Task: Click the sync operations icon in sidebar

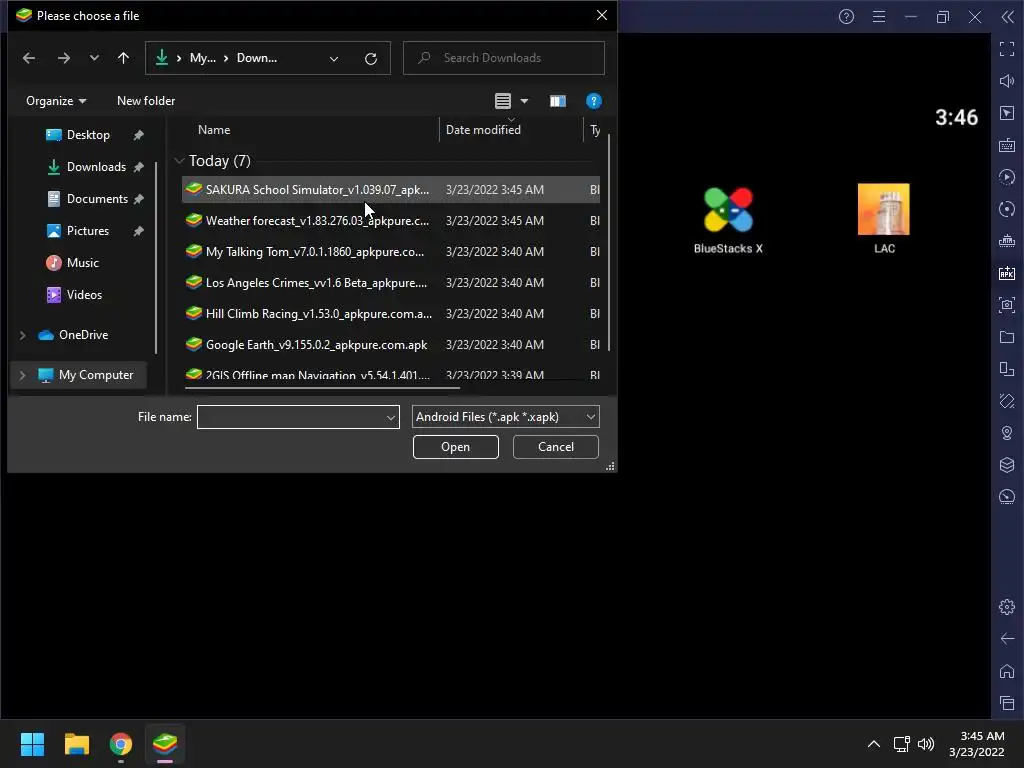Action: pos(1006,209)
